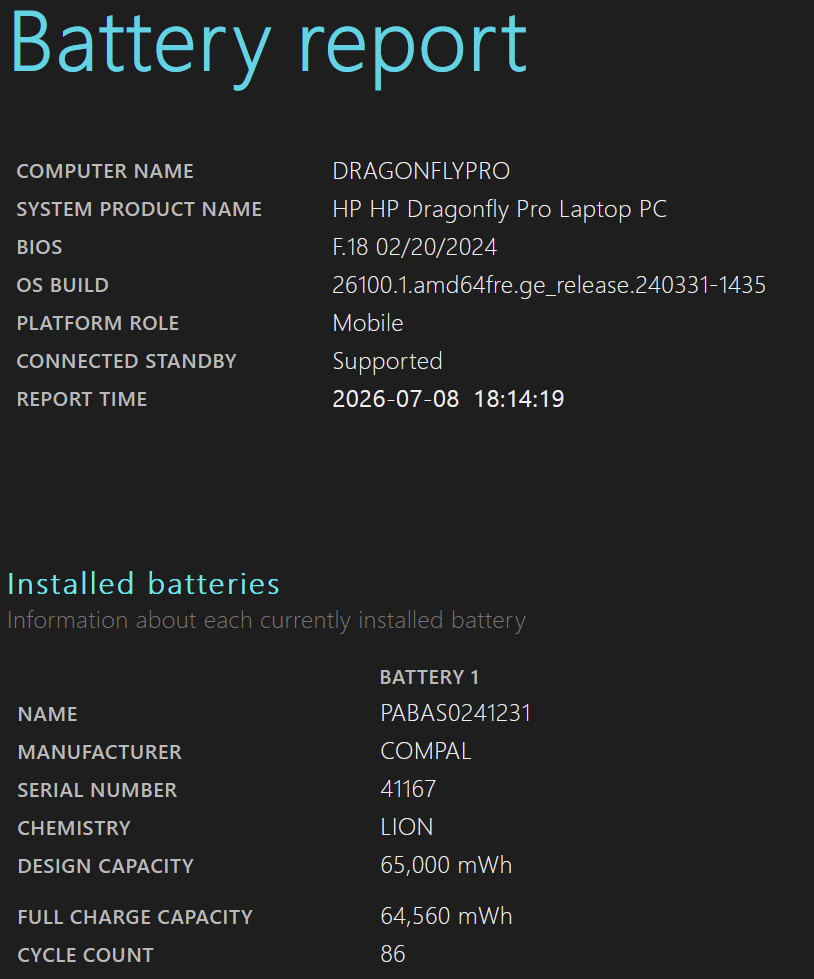
Task: Click the full charge capacity 64,560 mWh
Action: (446, 917)
